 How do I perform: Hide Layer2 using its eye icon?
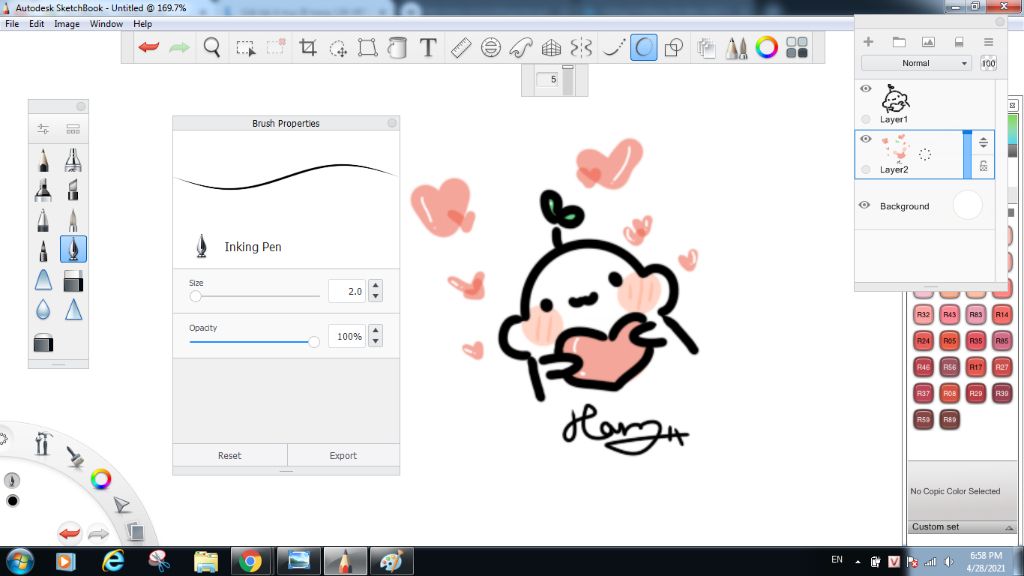tap(865, 139)
